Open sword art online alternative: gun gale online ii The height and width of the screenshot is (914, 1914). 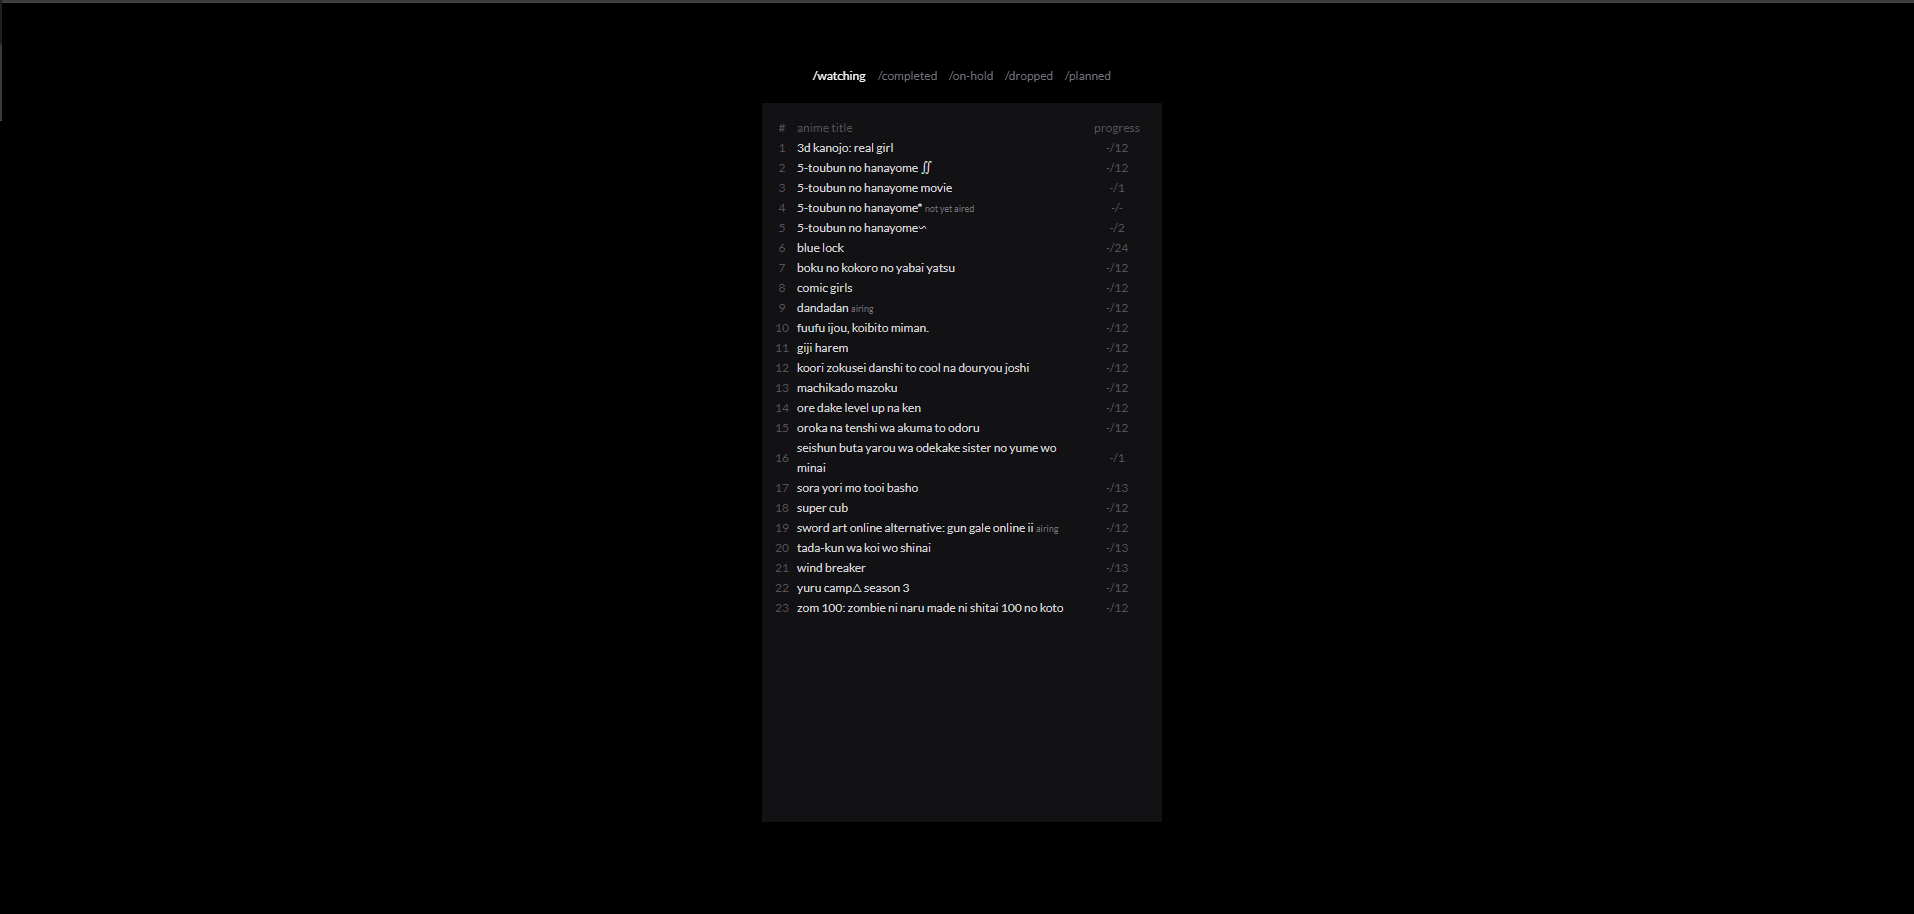(915, 528)
